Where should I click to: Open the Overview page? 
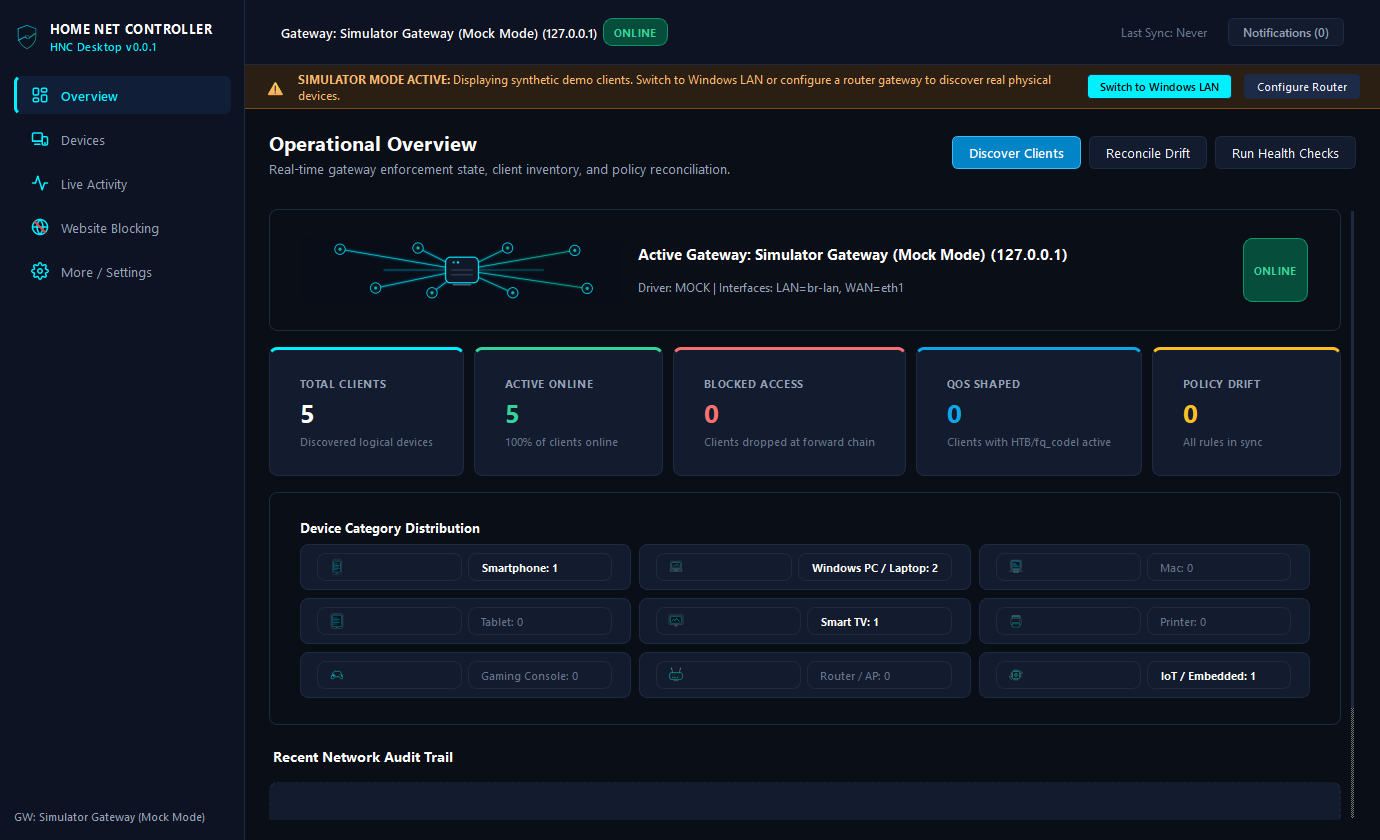click(x=123, y=96)
